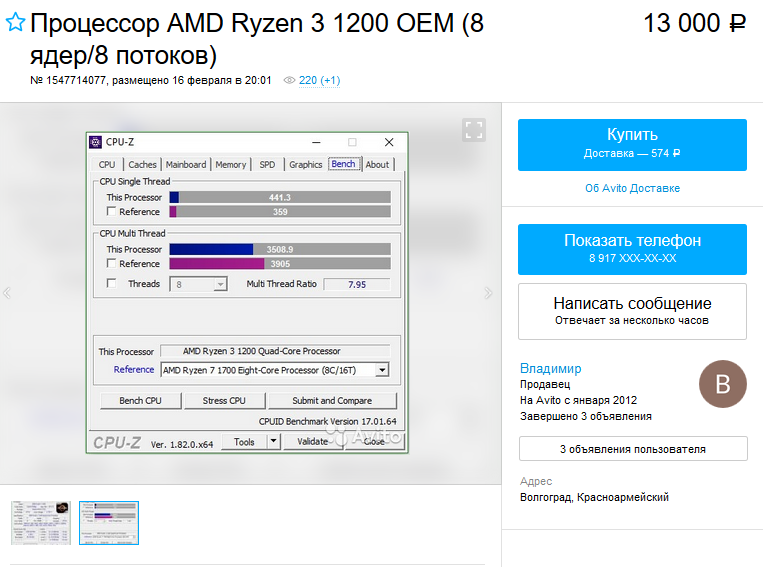Select the SPD tab

tap(267, 165)
